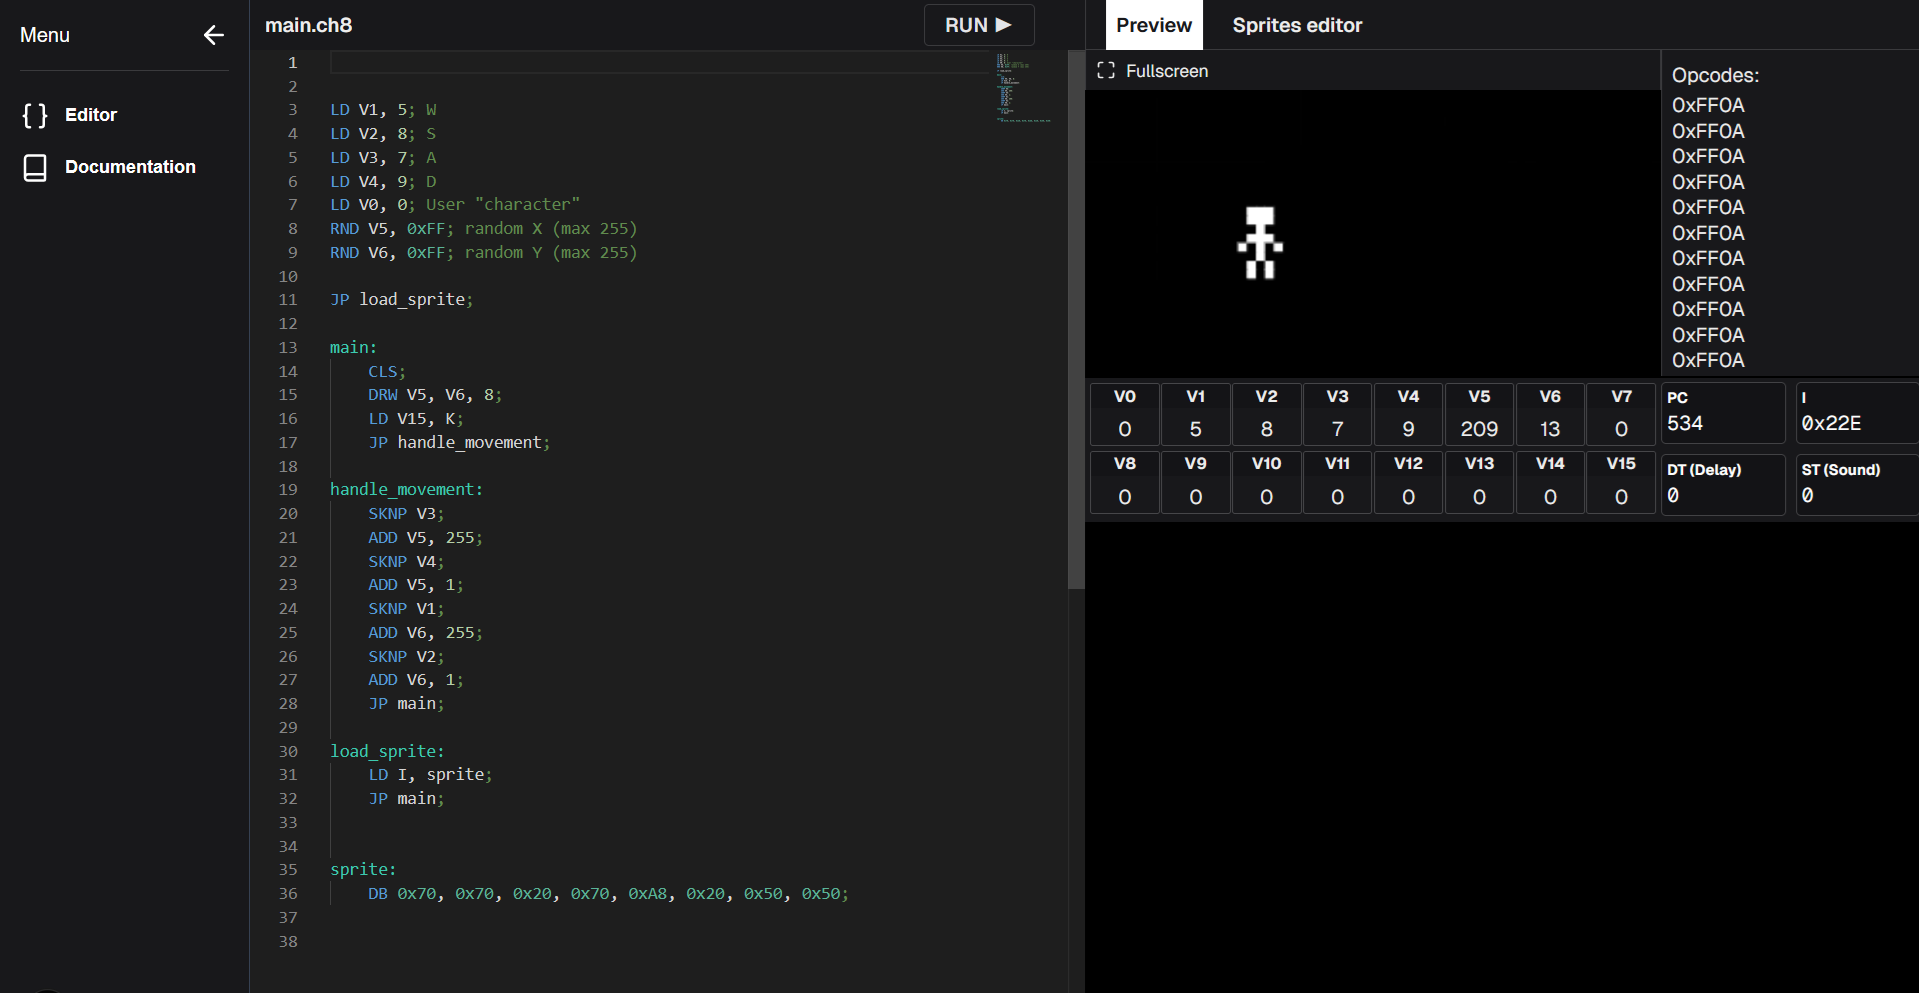Switch to the Preview tab
The image size is (1919, 993).
click(1154, 25)
